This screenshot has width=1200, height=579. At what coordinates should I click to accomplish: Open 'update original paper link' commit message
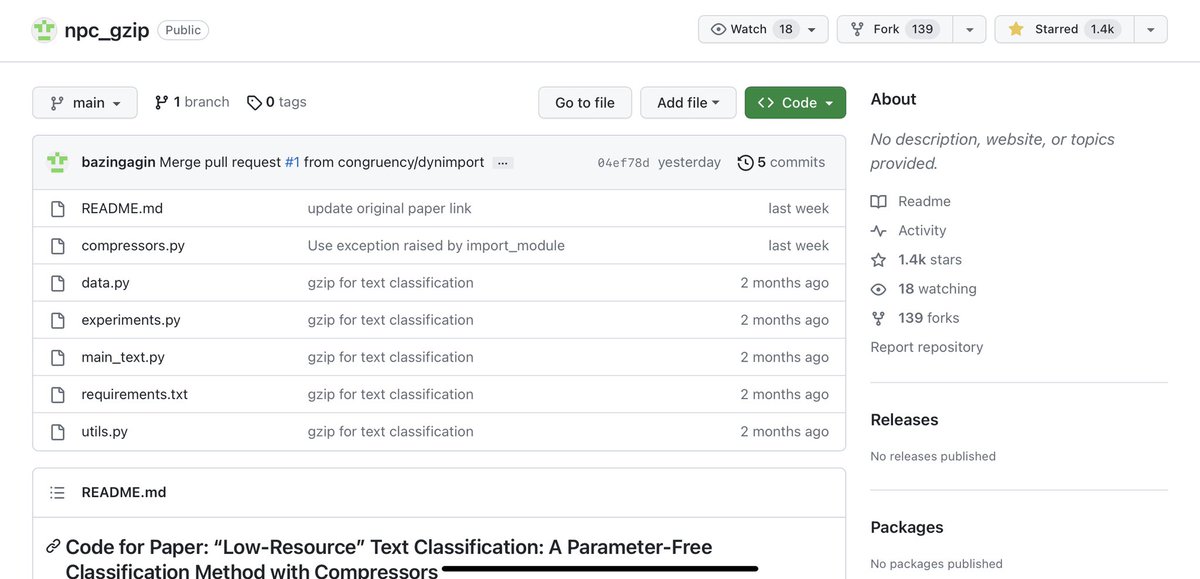pos(389,208)
